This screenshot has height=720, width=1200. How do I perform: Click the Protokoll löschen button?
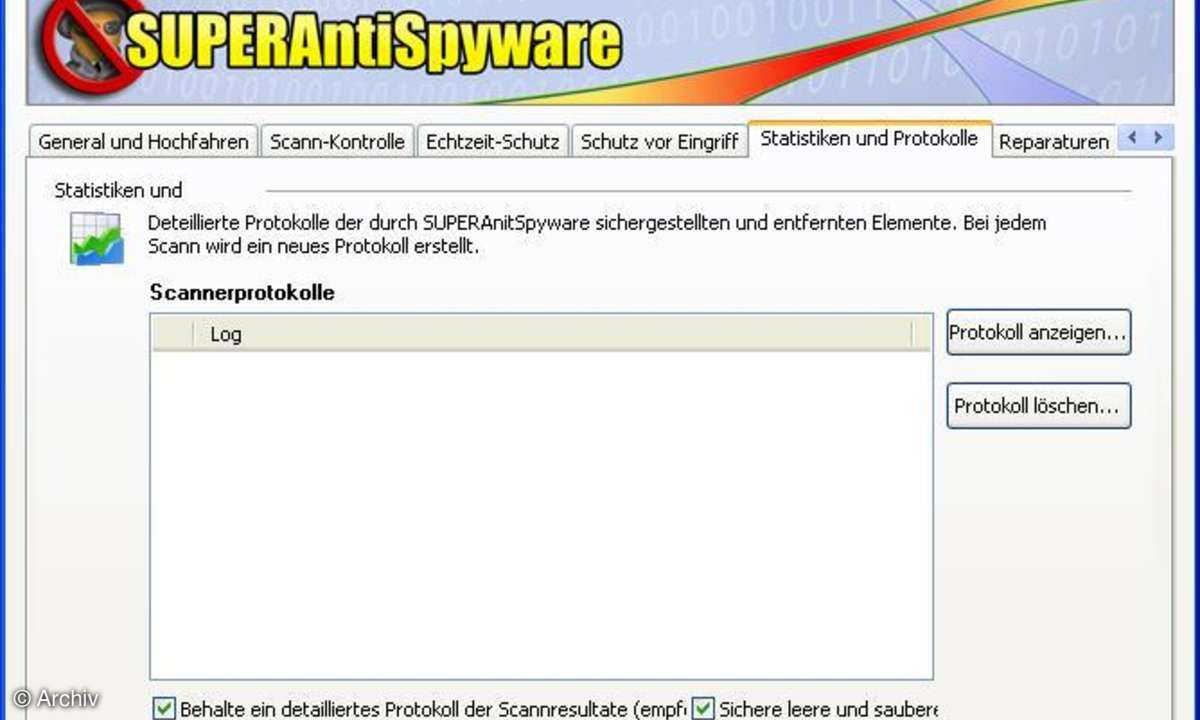pos(1039,406)
